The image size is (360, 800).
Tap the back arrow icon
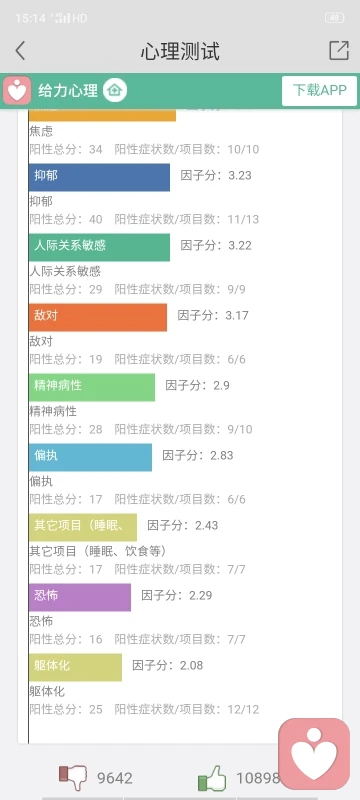20,51
